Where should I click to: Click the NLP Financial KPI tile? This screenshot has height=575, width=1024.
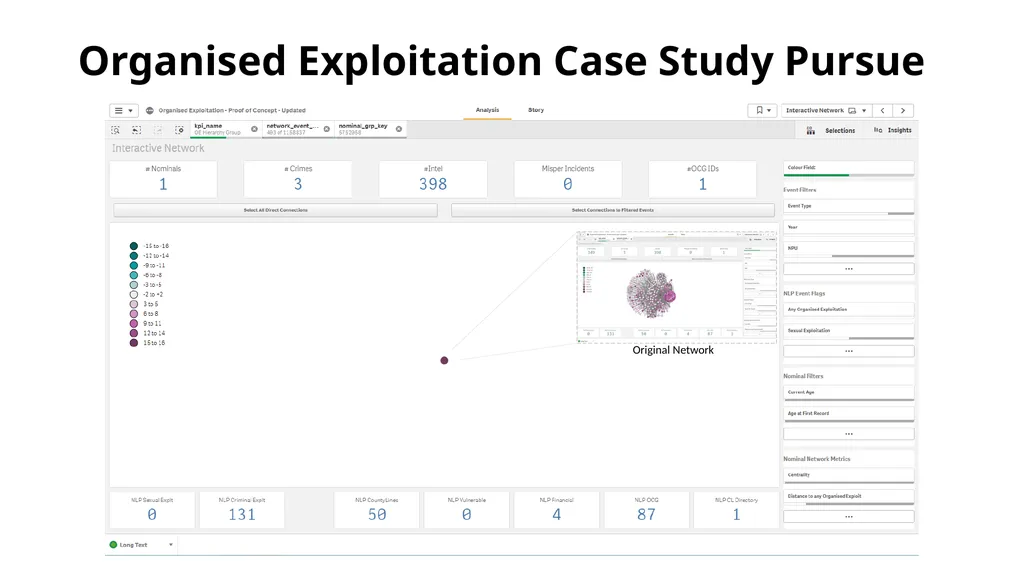pyautogui.click(x=556, y=510)
